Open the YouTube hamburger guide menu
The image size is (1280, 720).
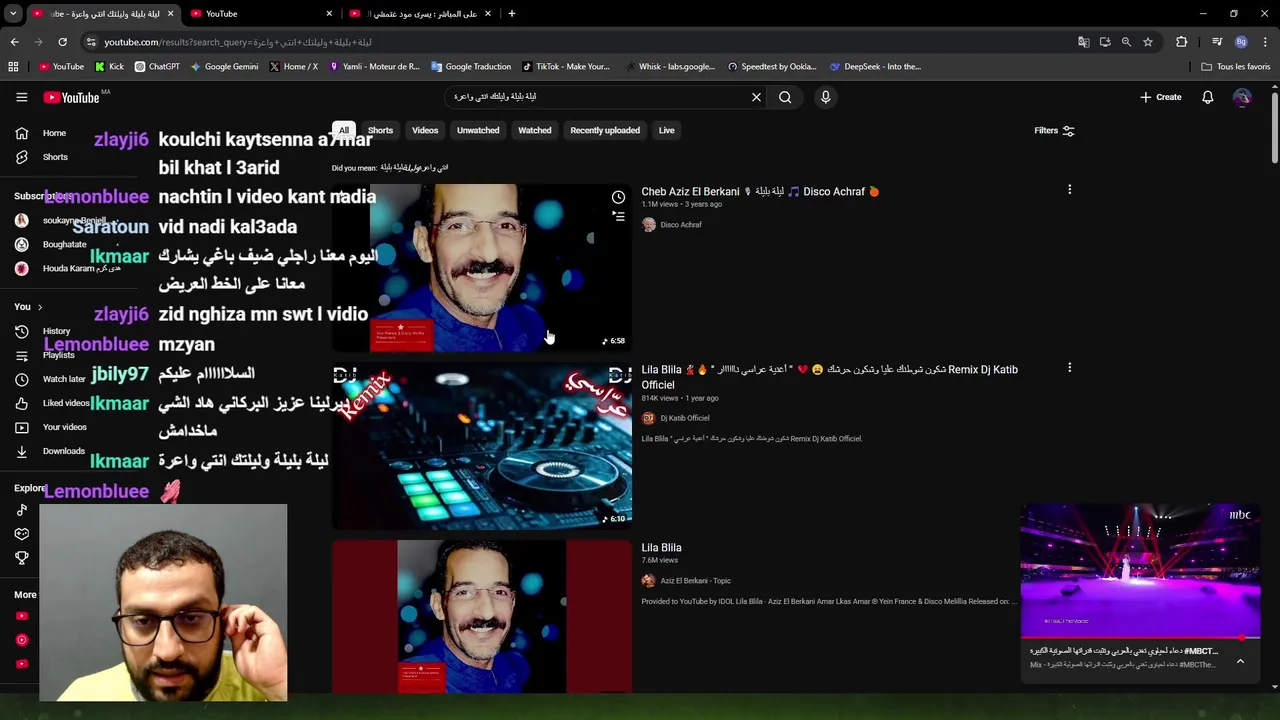21,97
